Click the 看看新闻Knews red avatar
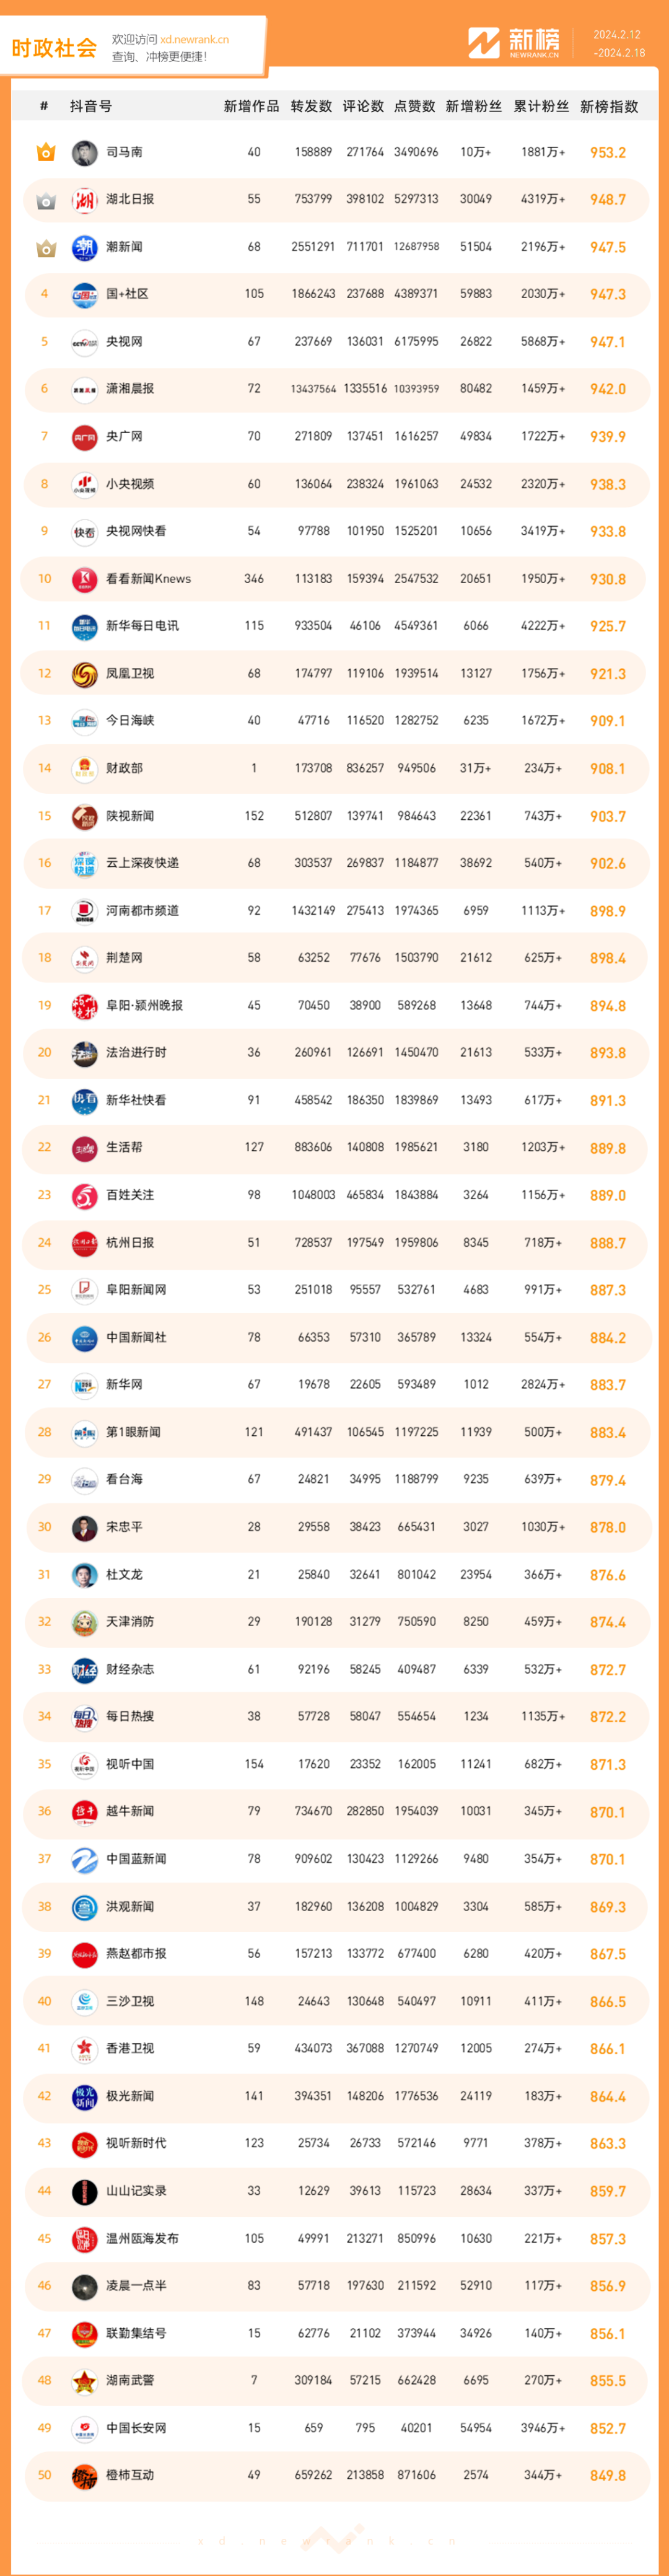669x2576 pixels. click(x=84, y=579)
